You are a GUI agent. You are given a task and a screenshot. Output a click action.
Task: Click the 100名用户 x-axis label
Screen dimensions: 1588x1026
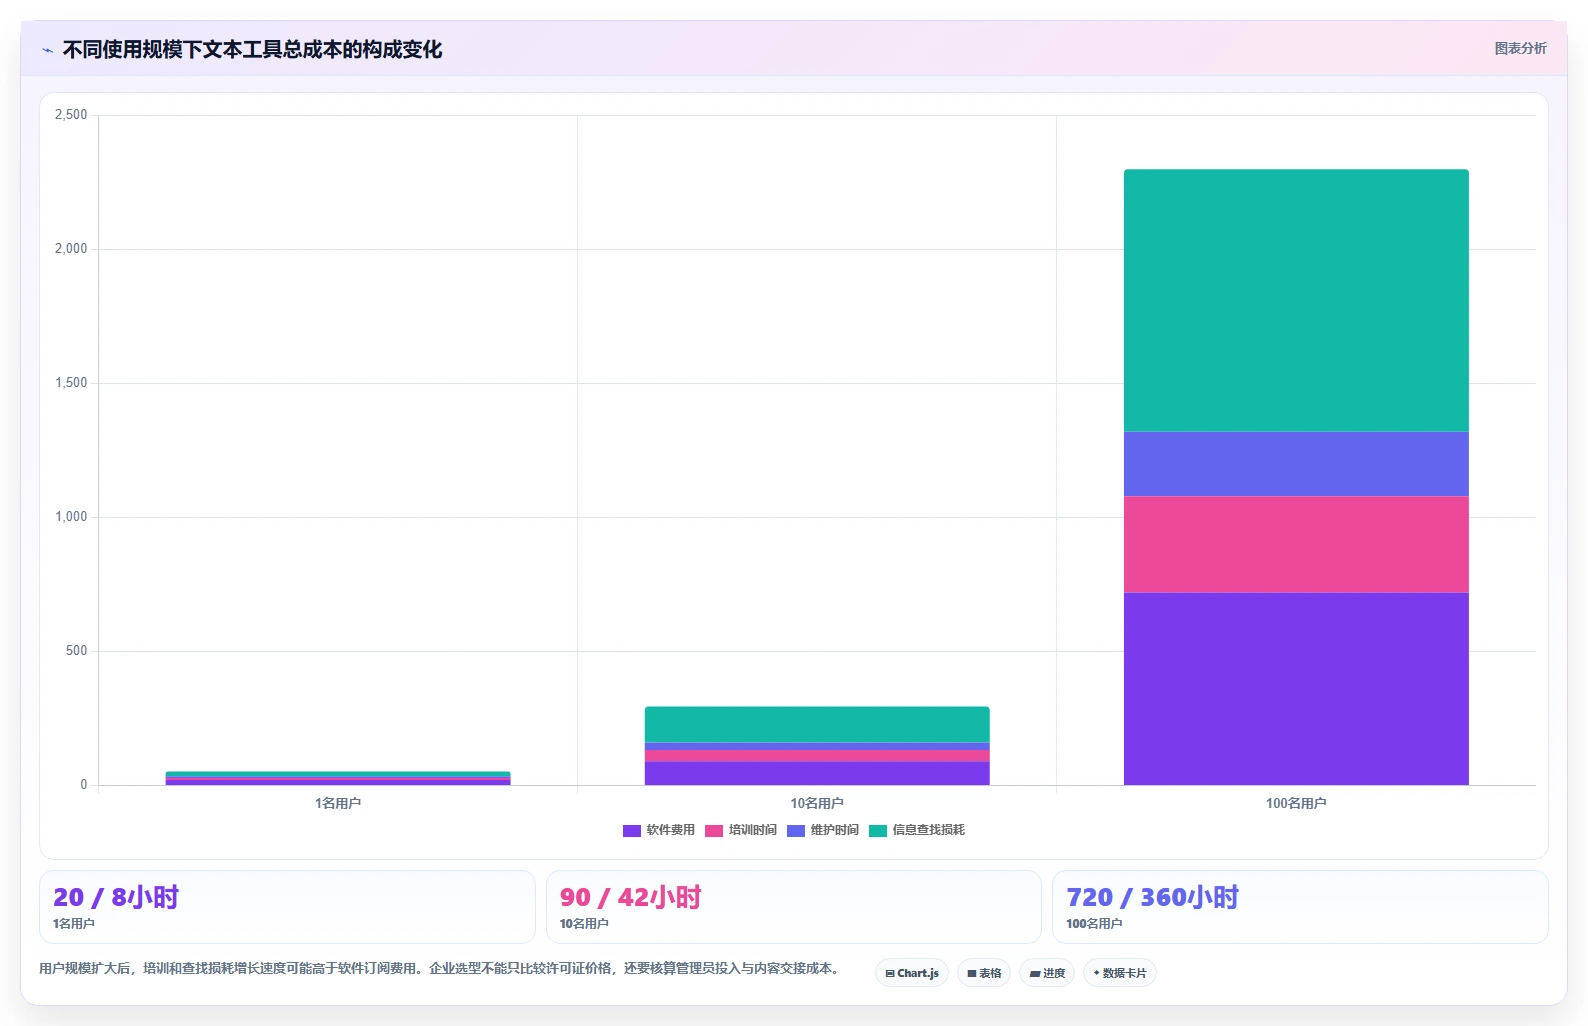(1296, 803)
